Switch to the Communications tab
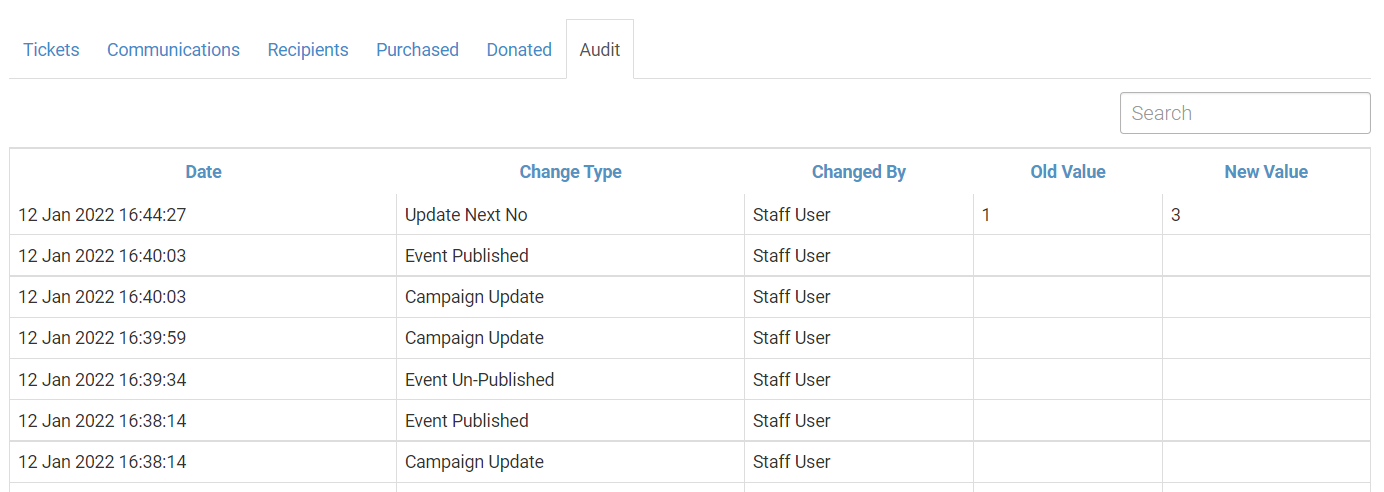 tap(173, 50)
